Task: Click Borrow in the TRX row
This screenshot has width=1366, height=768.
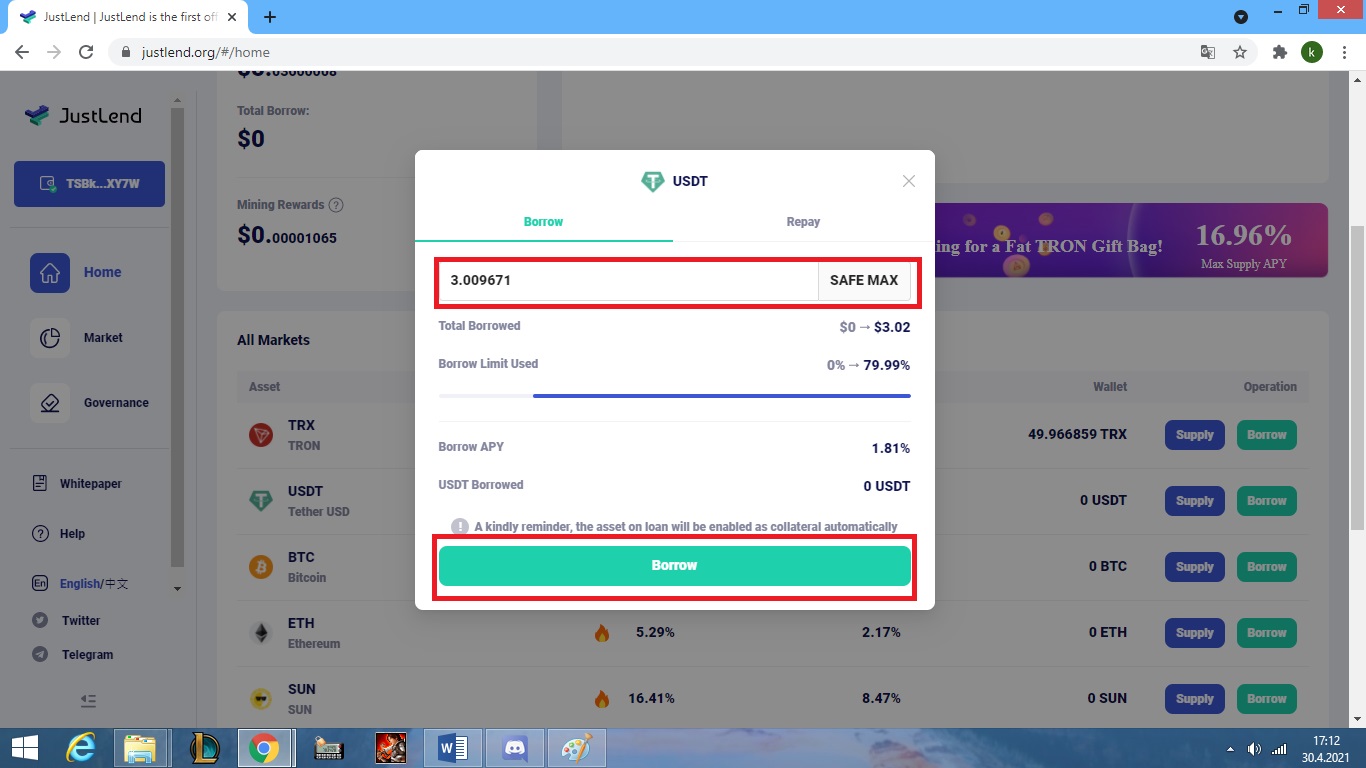Action: (1266, 435)
